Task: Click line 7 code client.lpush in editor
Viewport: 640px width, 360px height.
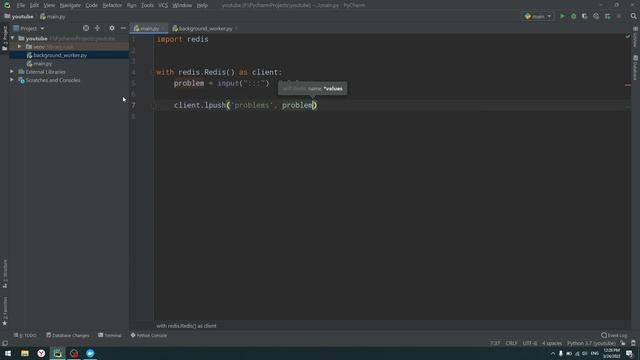Action: click(x=245, y=105)
